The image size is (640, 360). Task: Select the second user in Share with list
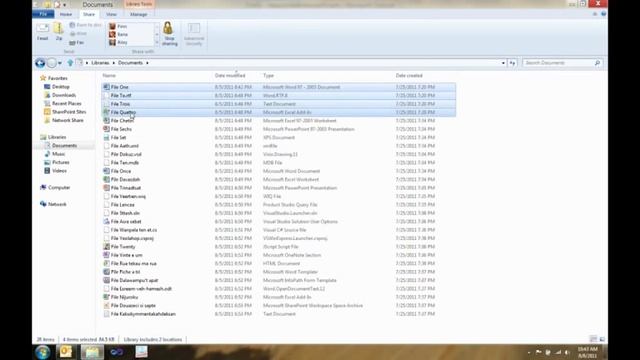118,34
